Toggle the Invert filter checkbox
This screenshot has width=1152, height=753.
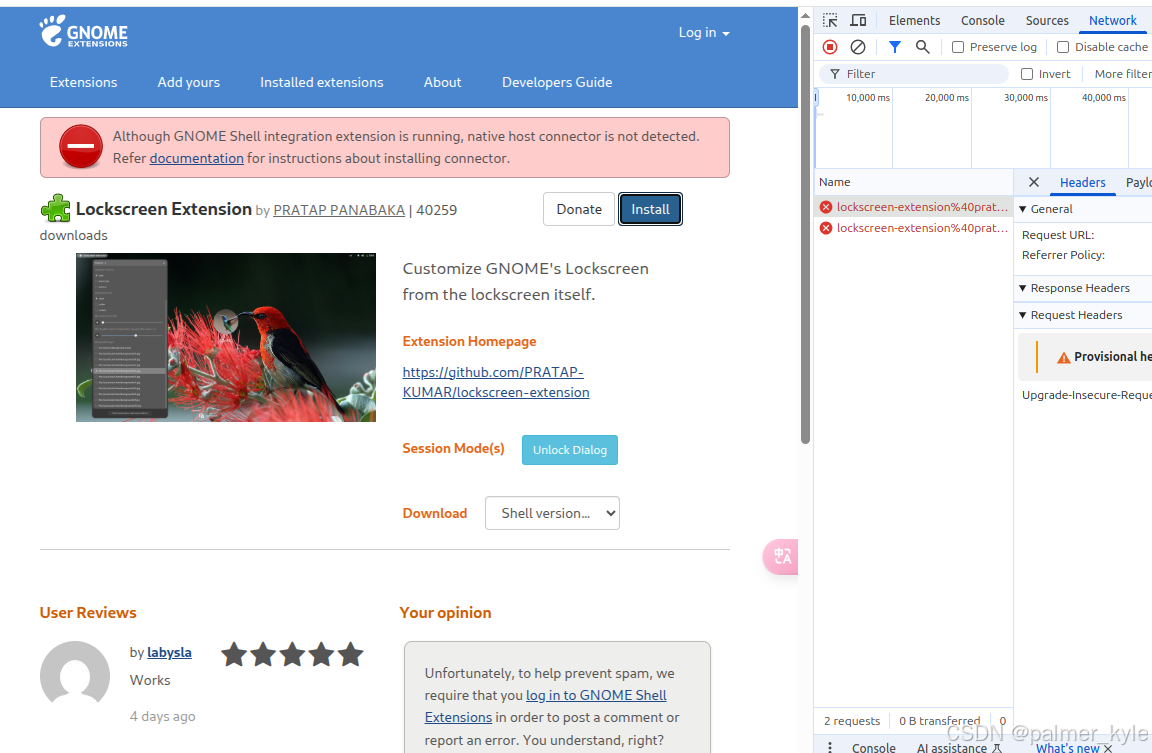click(x=1027, y=74)
